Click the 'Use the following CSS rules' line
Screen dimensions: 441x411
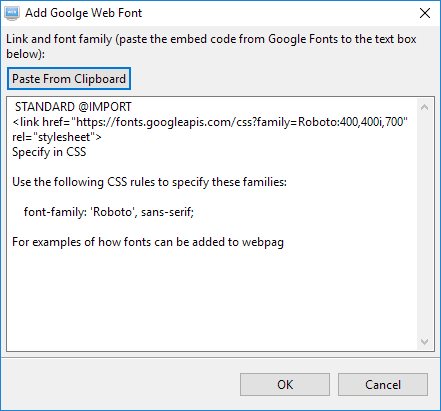click(149, 182)
